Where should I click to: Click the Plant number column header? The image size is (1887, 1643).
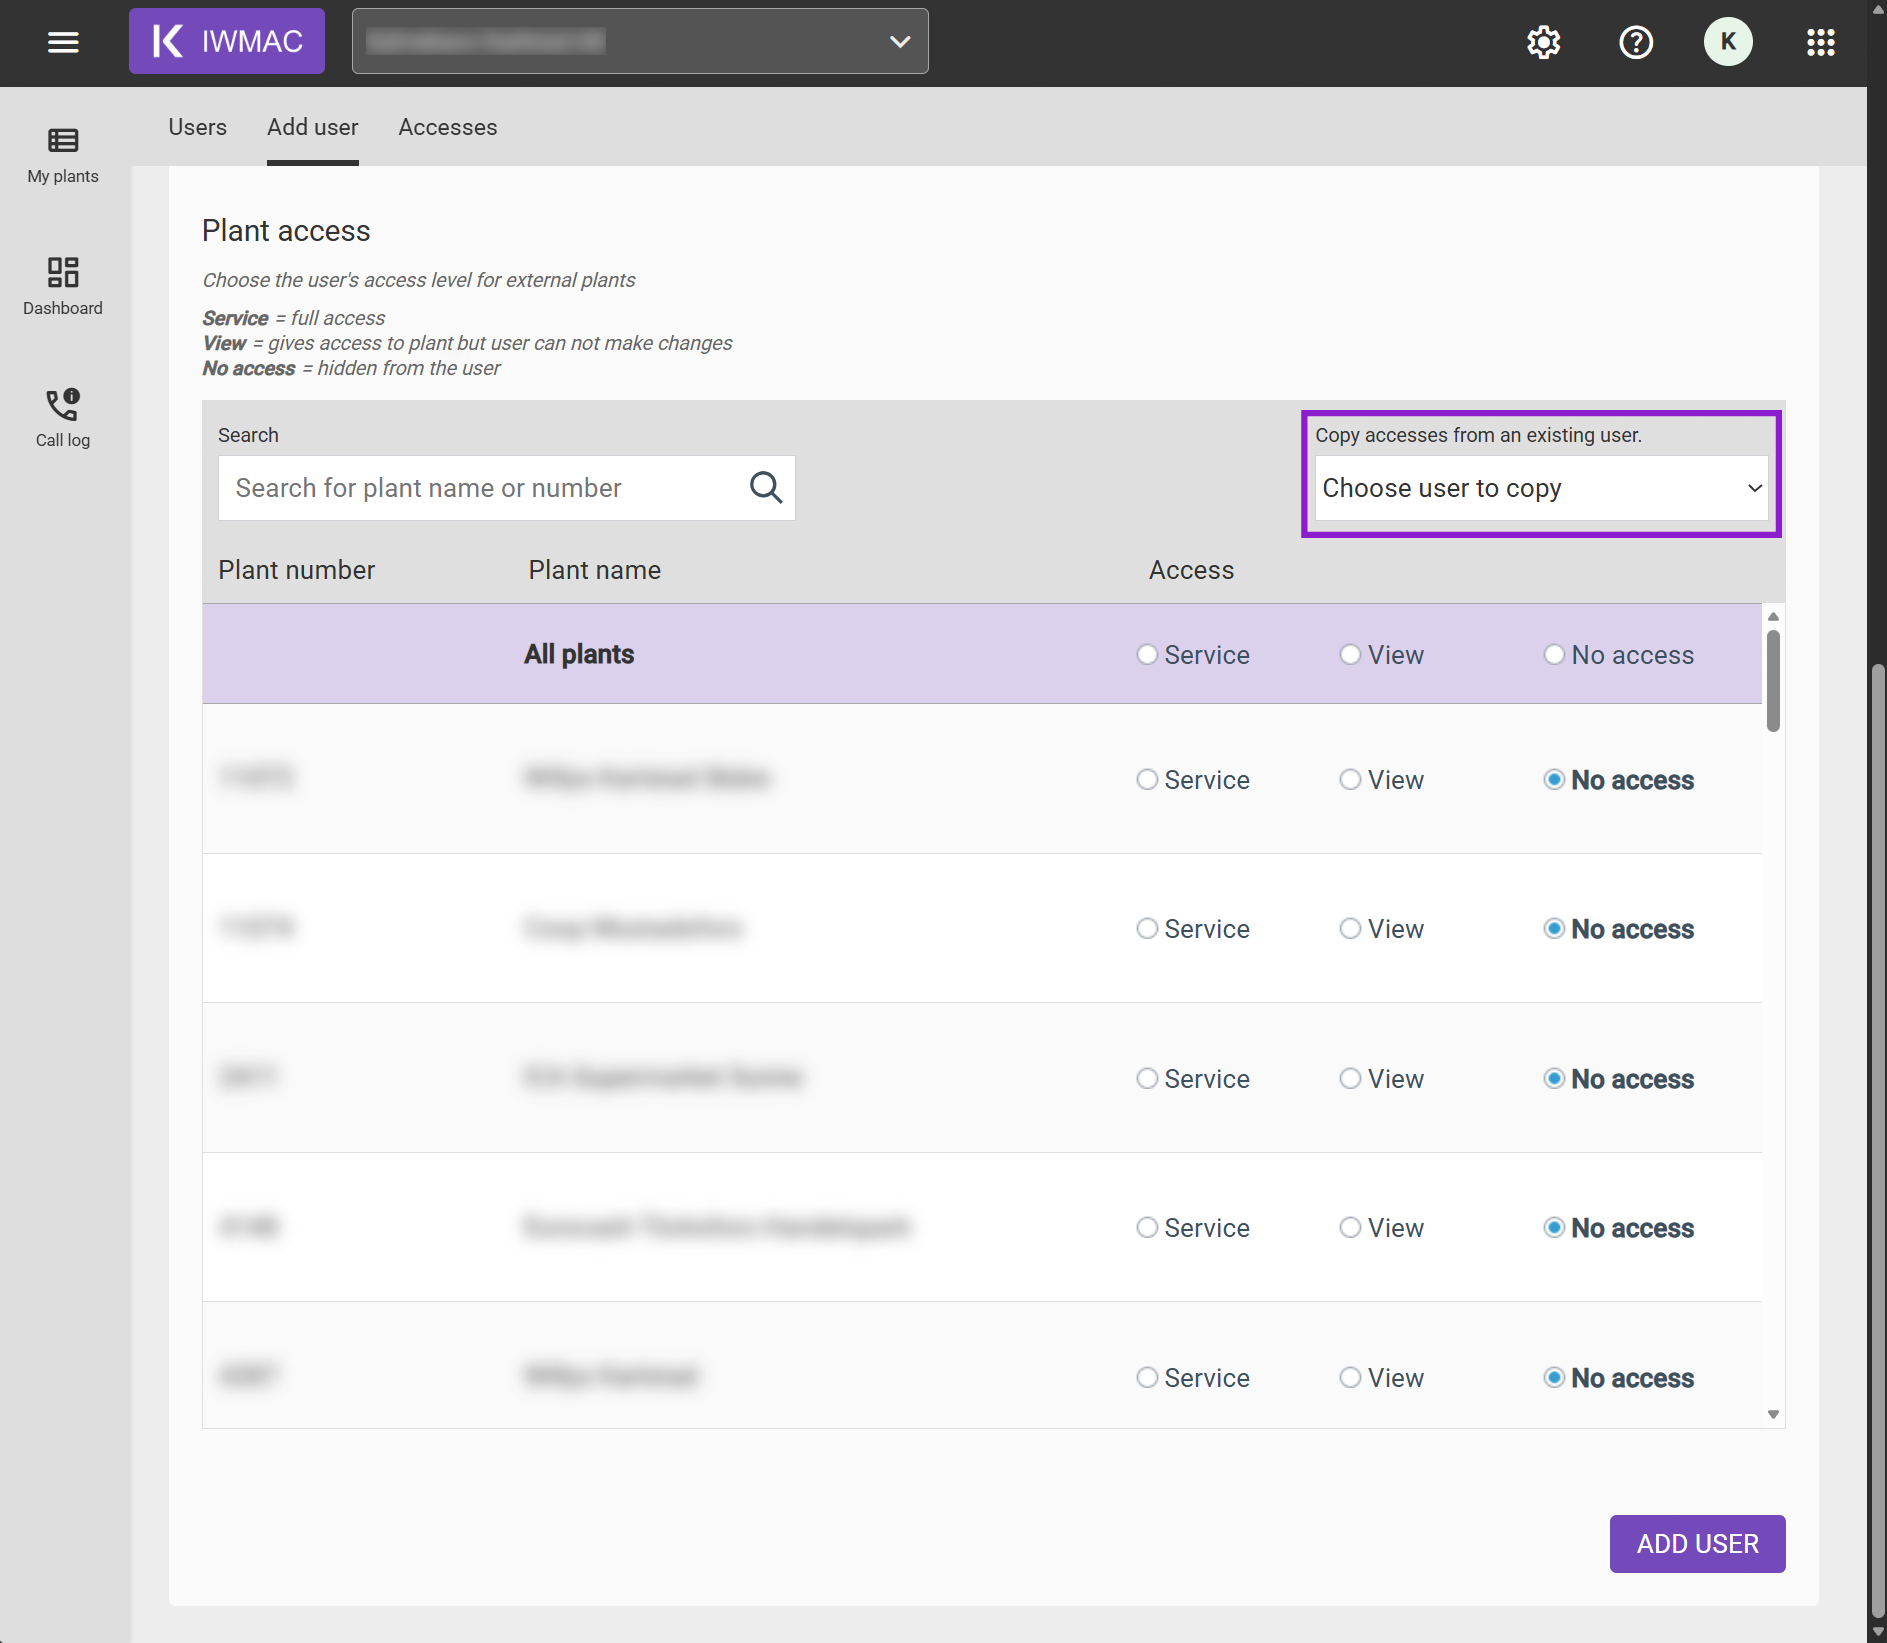(296, 570)
